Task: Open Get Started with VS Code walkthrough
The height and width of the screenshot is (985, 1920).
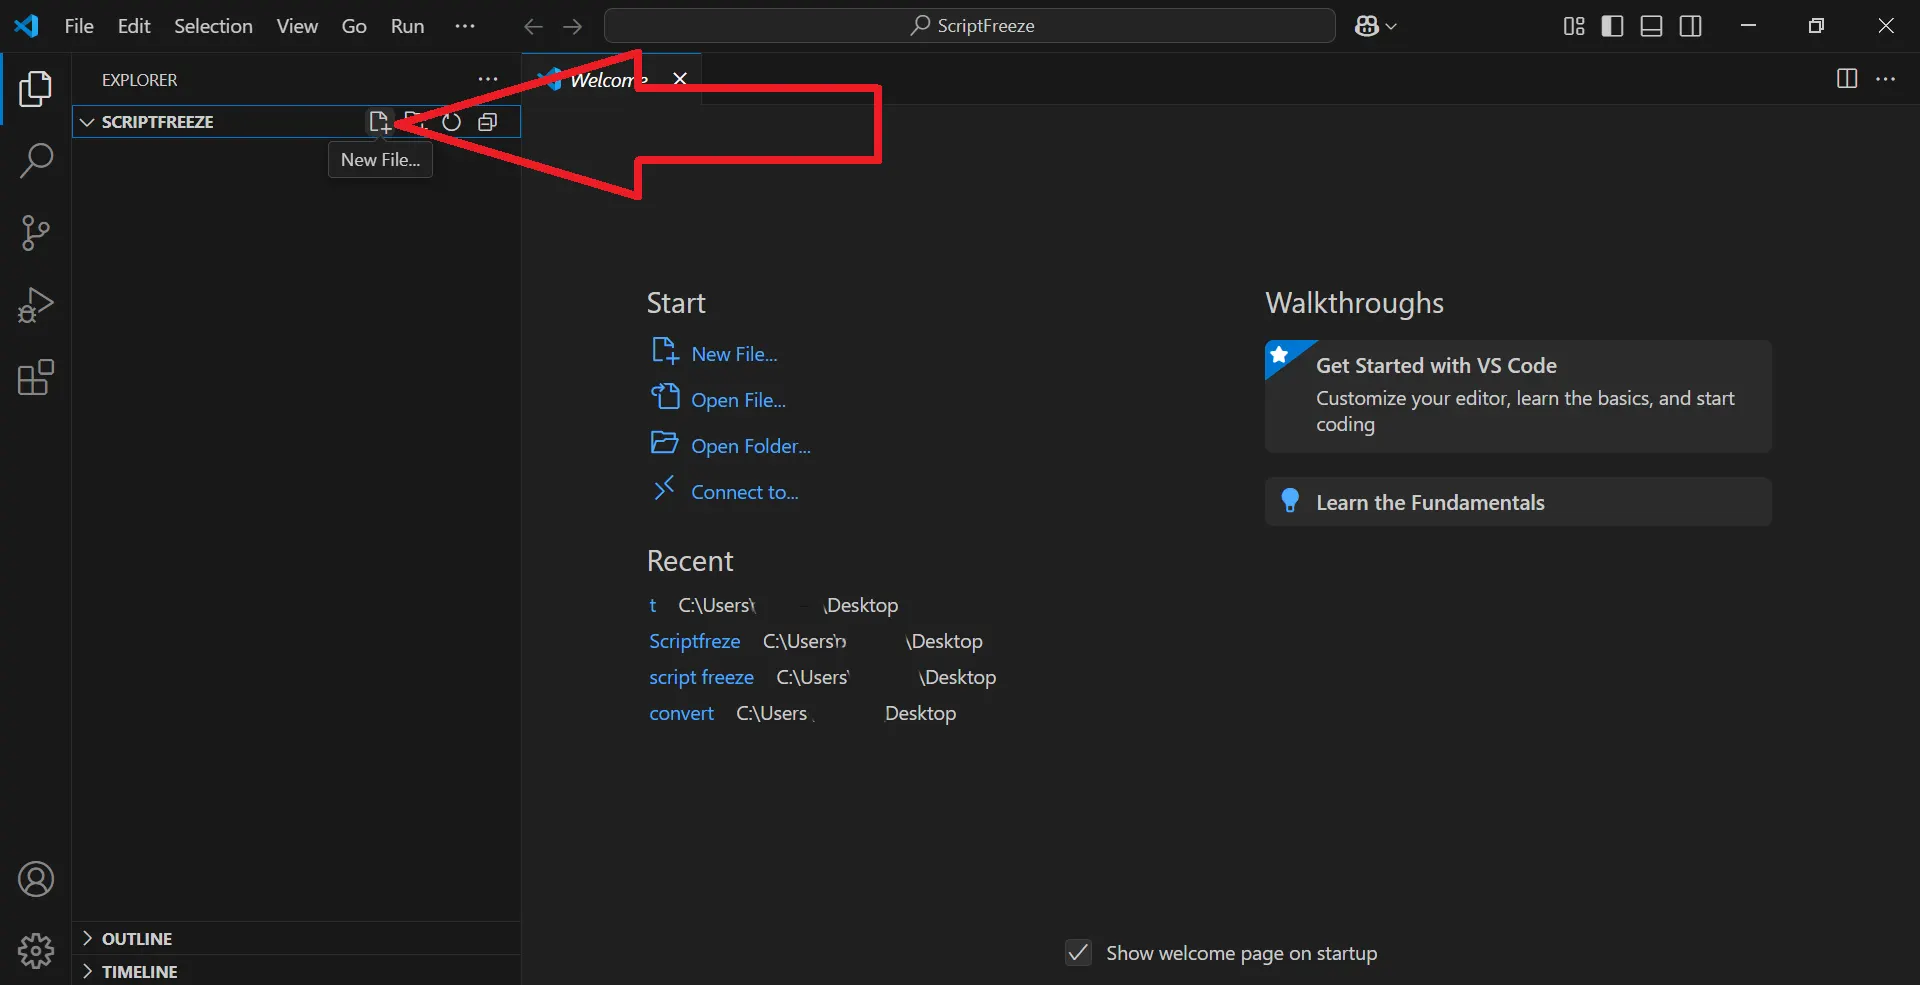Action: click(x=1518, y=396)
